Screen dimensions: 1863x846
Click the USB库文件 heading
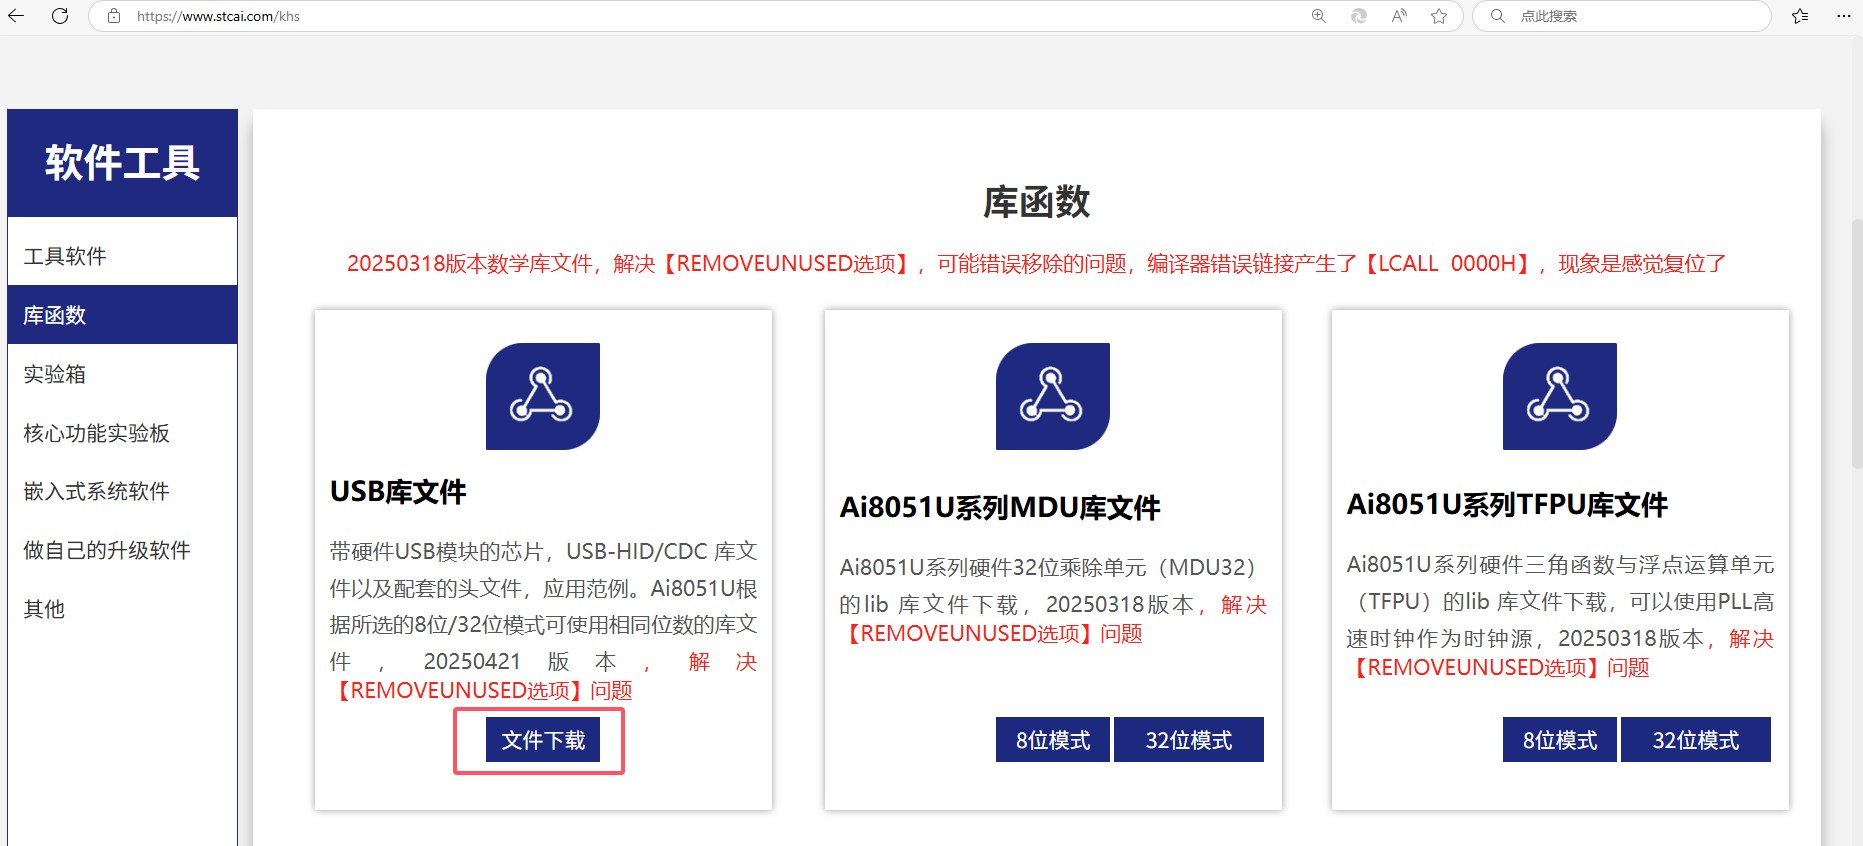coord(398,492)
